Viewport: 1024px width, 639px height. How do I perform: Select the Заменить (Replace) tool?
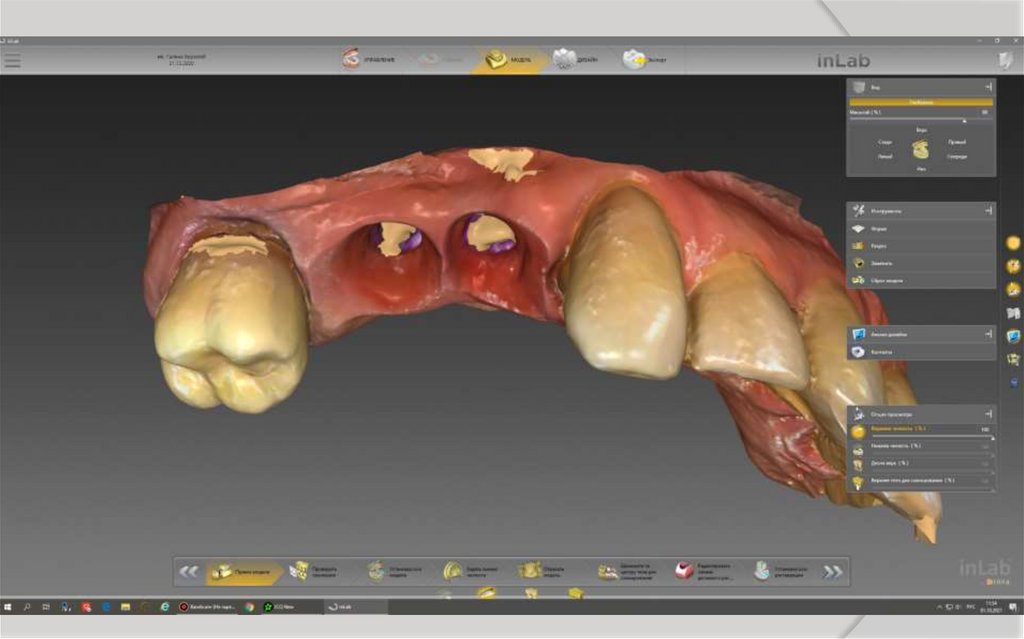(x=921, y=263)
